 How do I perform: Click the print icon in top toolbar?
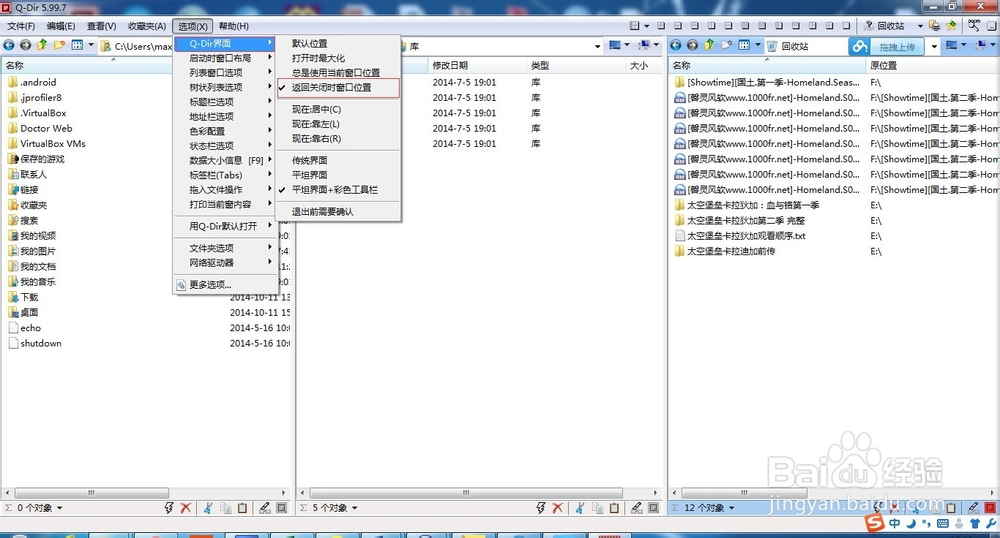click(x=934, y=26)
